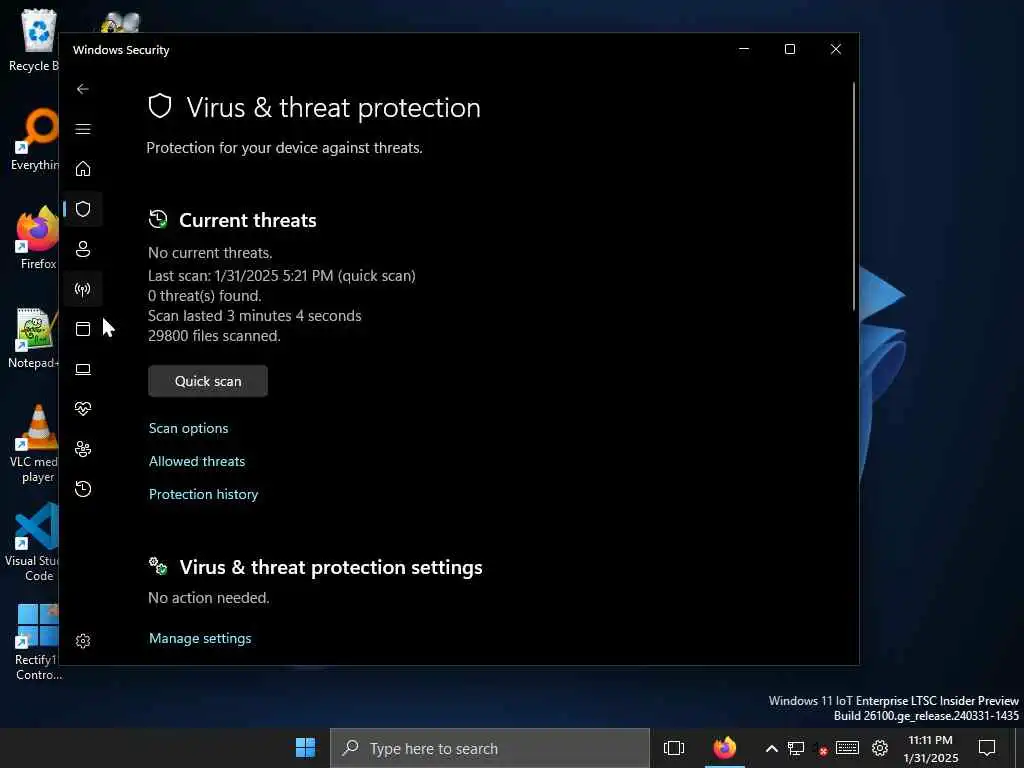Click the 'Scan lasted 3 minutes 4 seconds' text
The image size is (1024, 768).
[255, 316]
